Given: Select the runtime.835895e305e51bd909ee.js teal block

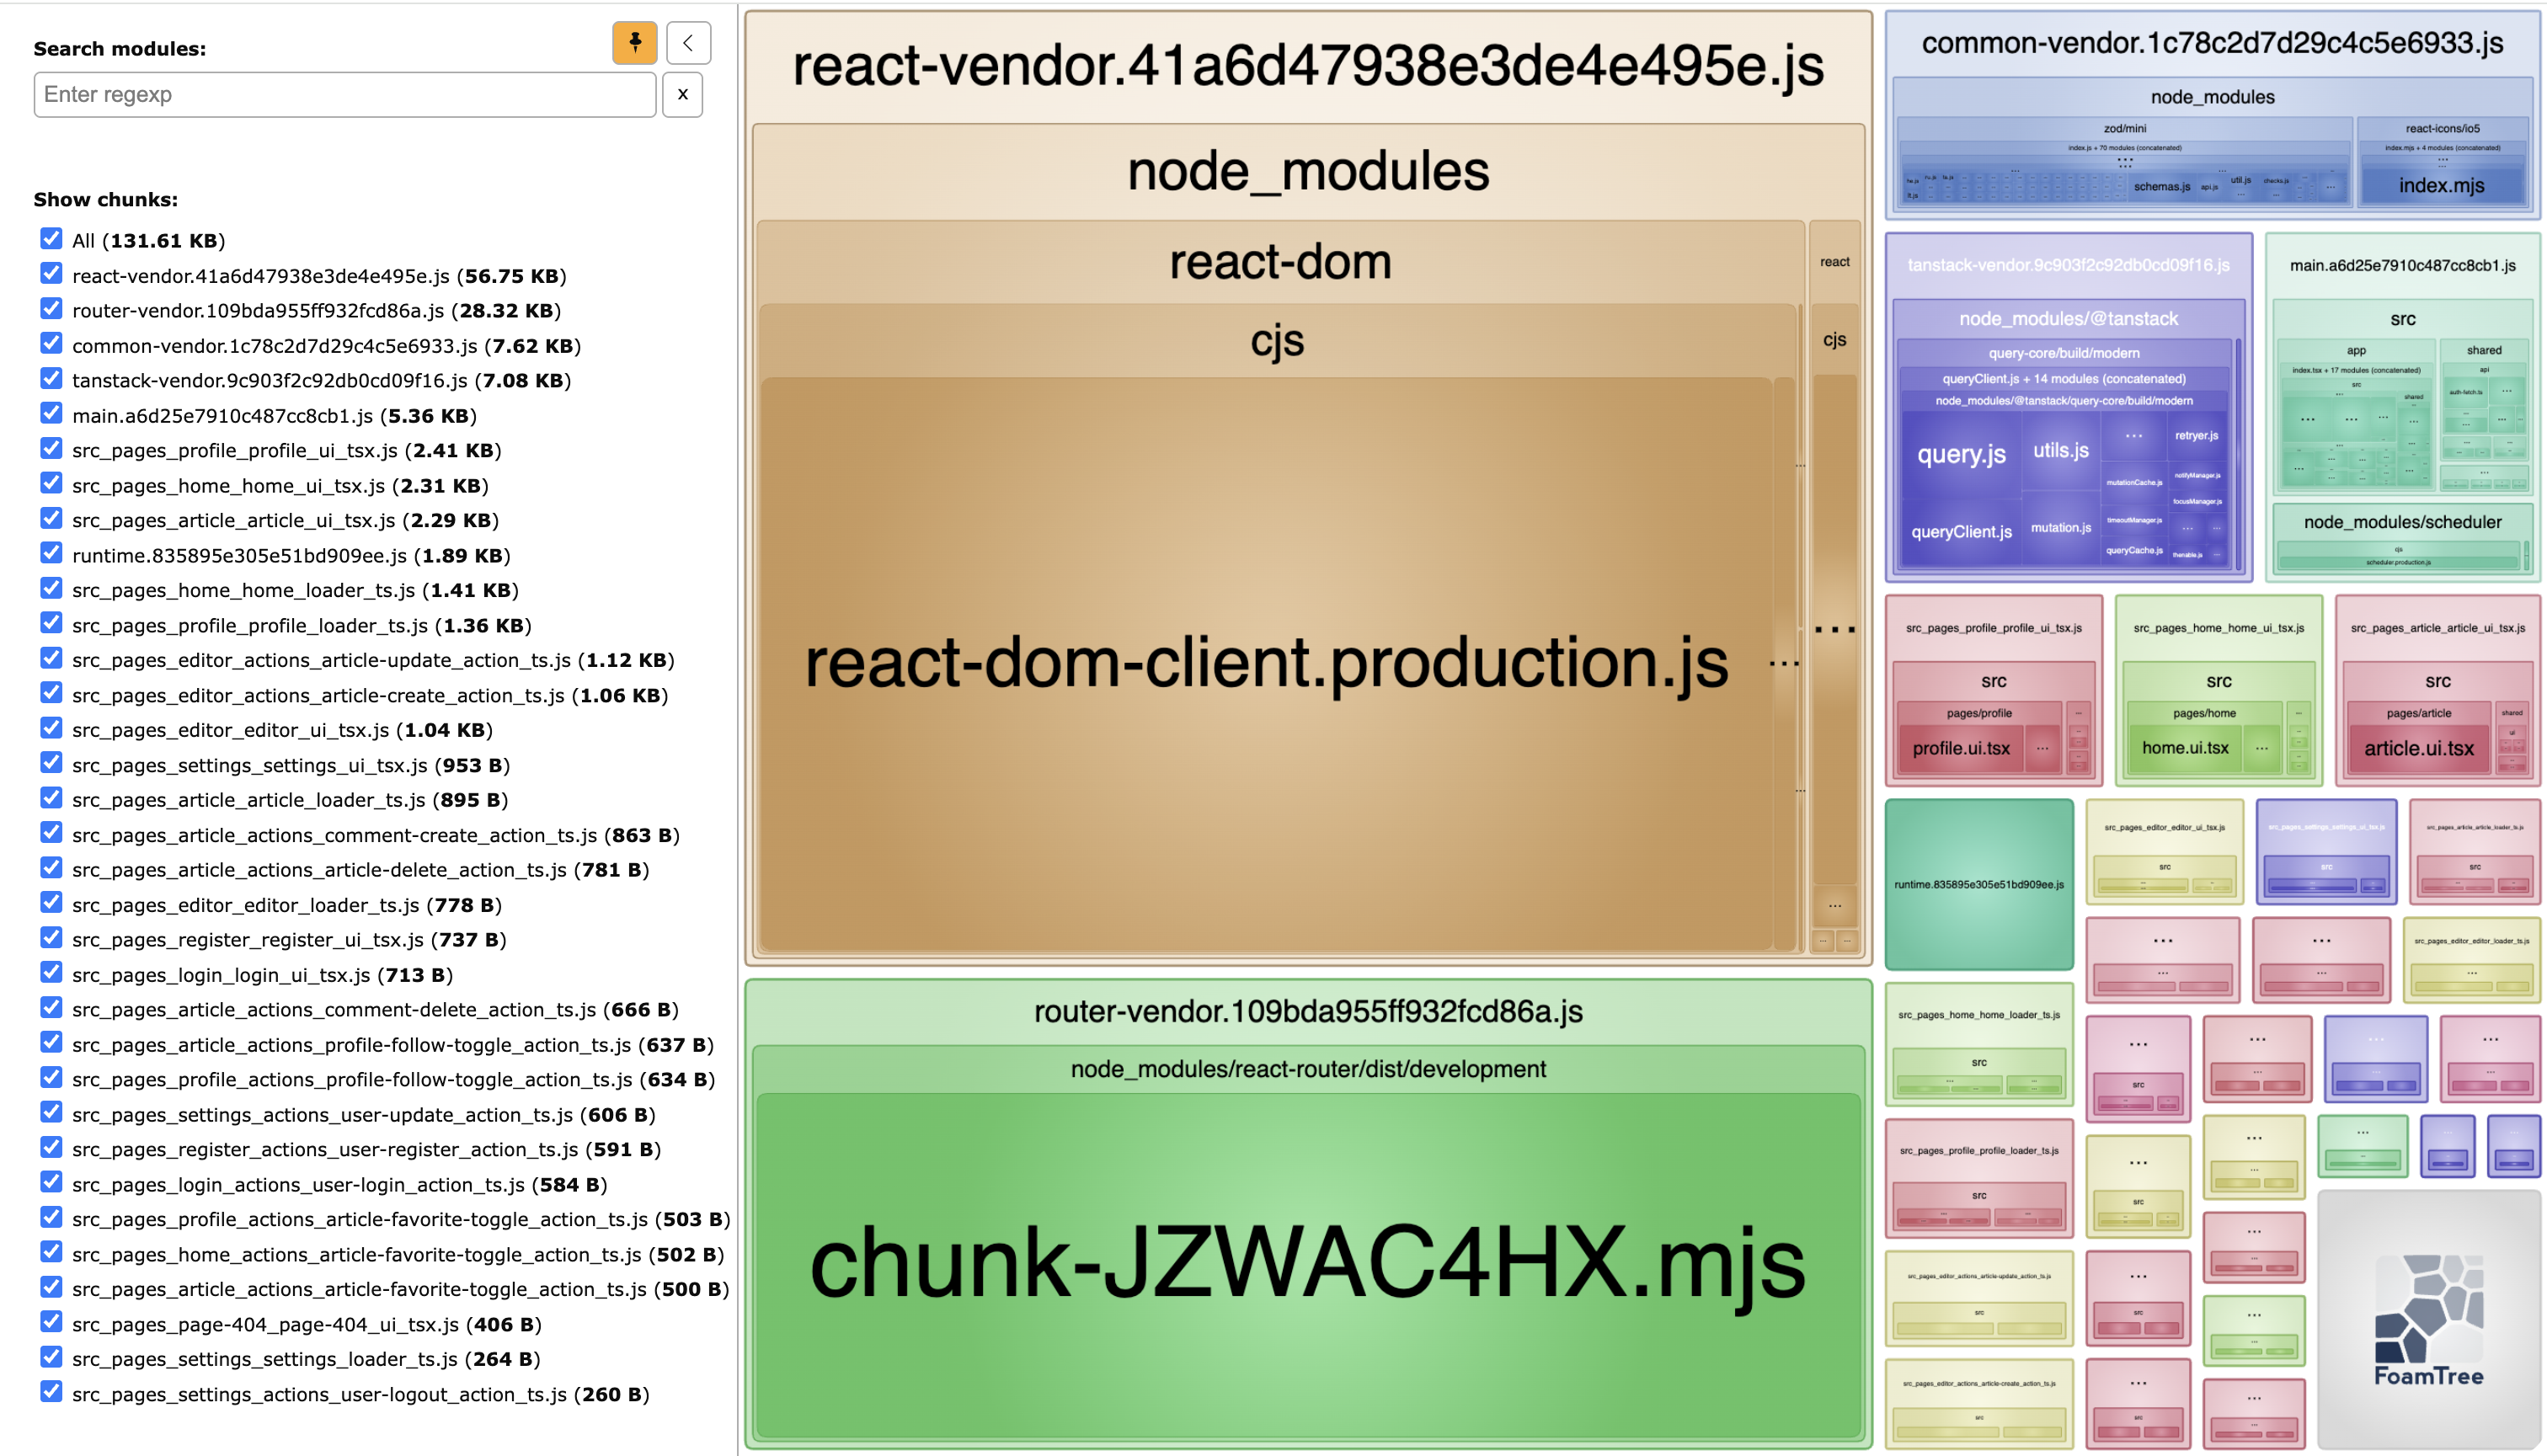Looking at the screenshot, I should (x=1978, y=884).
